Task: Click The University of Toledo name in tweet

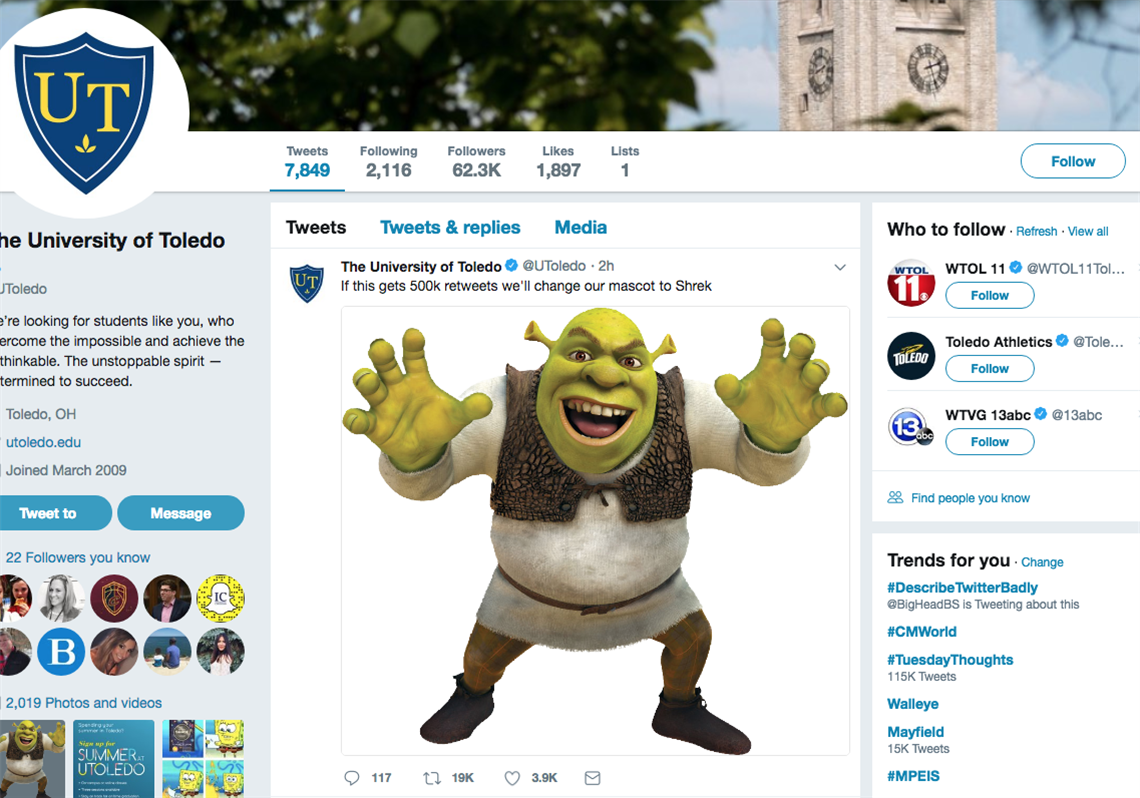Action: [421, 267]
